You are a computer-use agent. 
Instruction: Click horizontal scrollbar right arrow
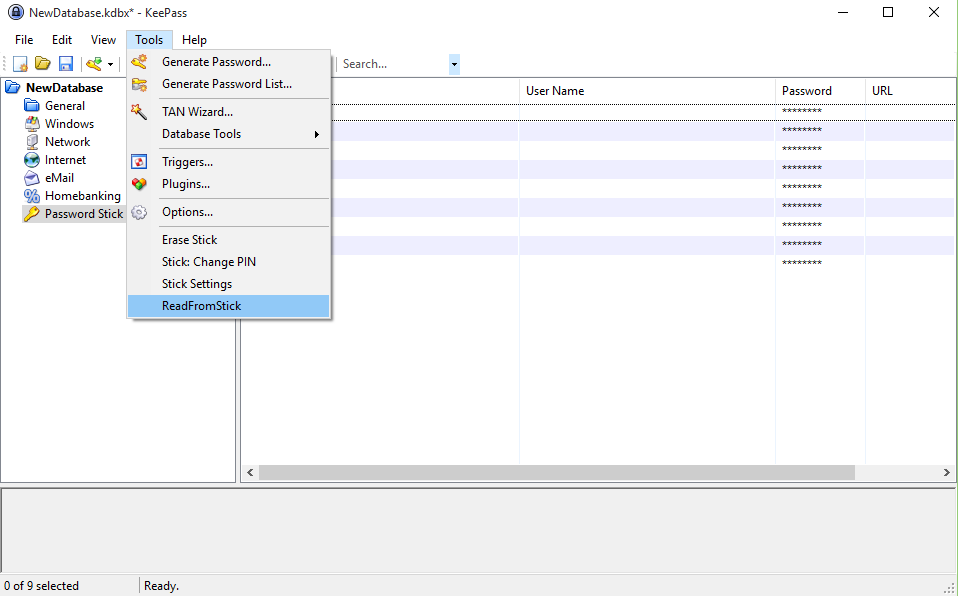[946, 473]
